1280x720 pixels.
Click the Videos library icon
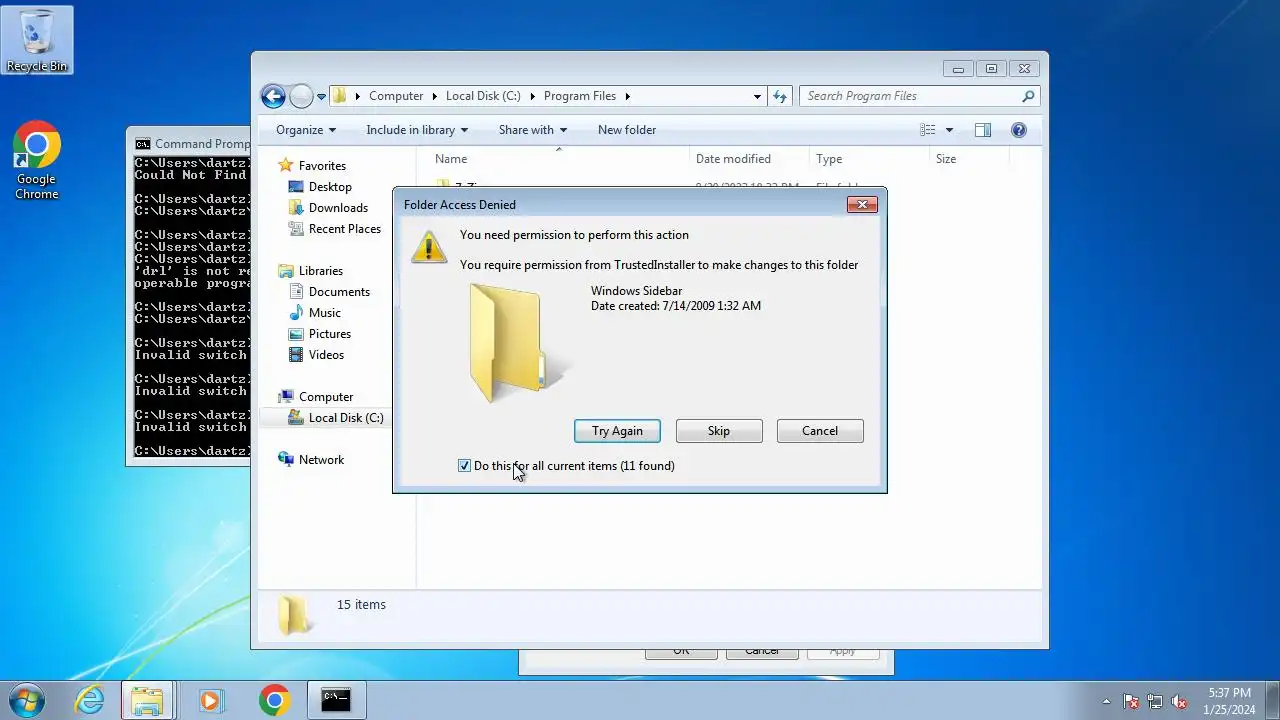coord(296,355)
